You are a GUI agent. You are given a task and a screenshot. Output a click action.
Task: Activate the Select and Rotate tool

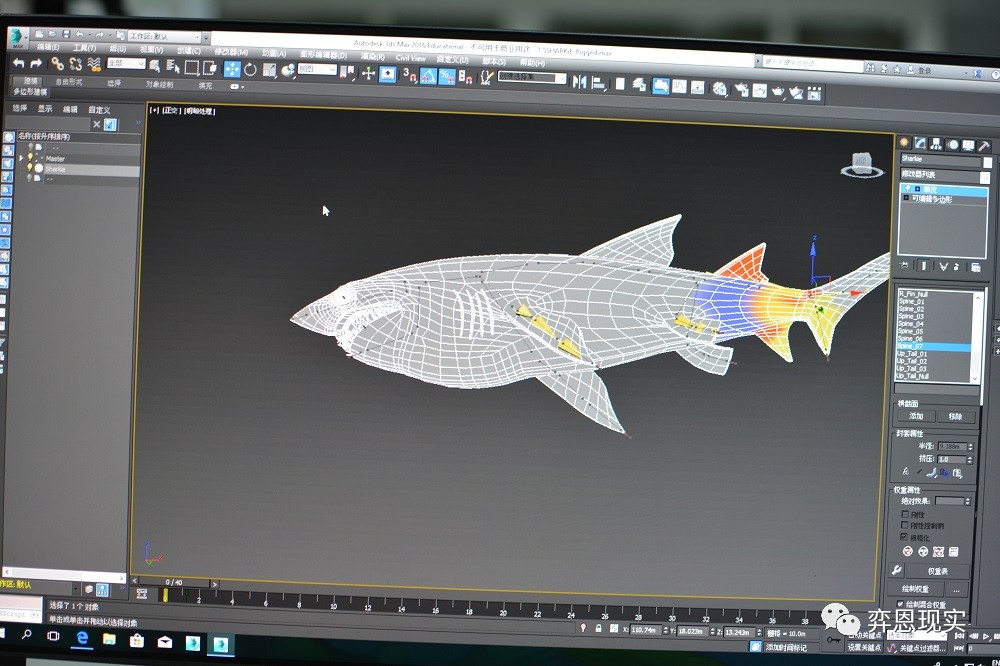(251, 70)
